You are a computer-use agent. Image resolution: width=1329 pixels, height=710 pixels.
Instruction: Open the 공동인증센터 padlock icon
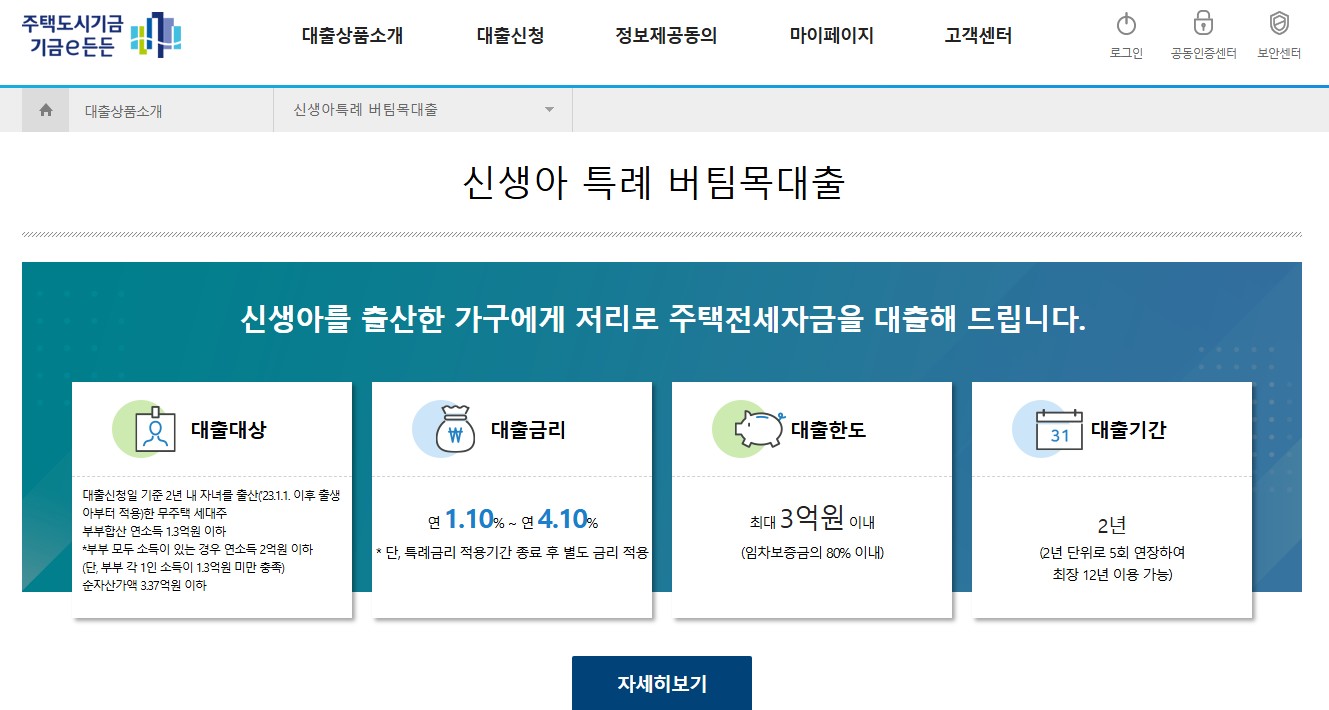pos(1203,25)
